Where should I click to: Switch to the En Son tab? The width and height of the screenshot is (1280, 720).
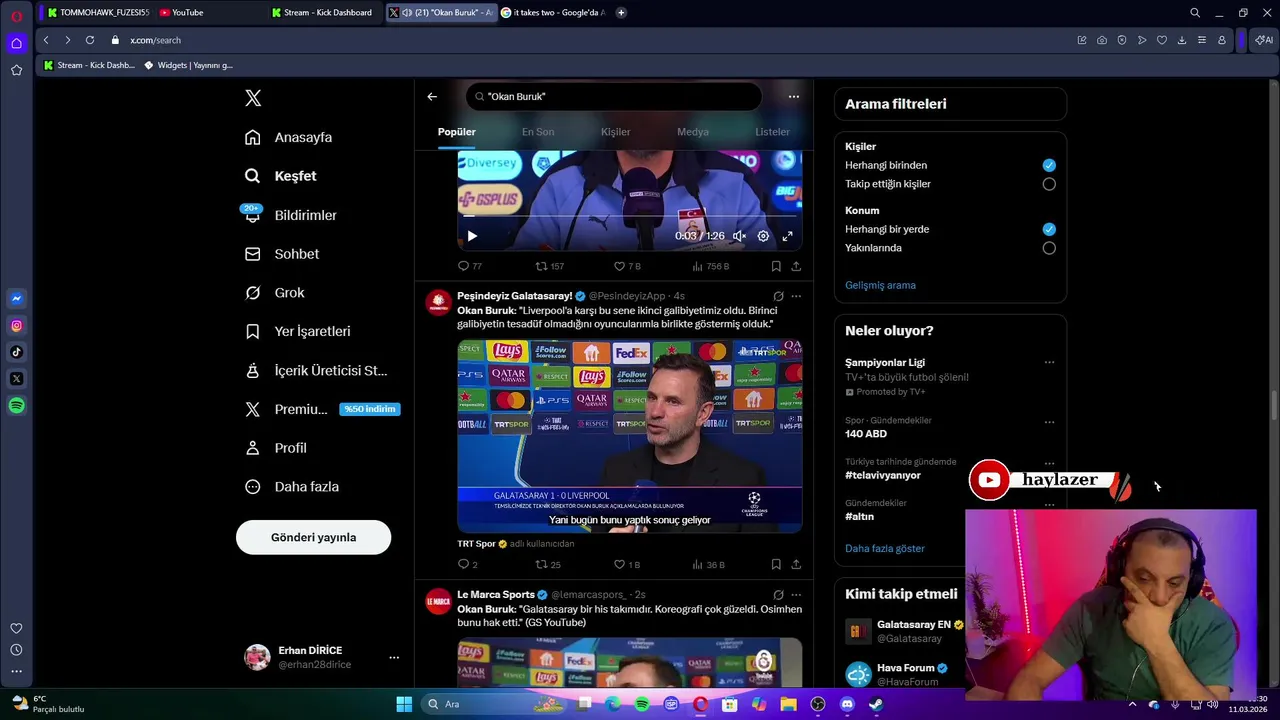pos(538,132)
